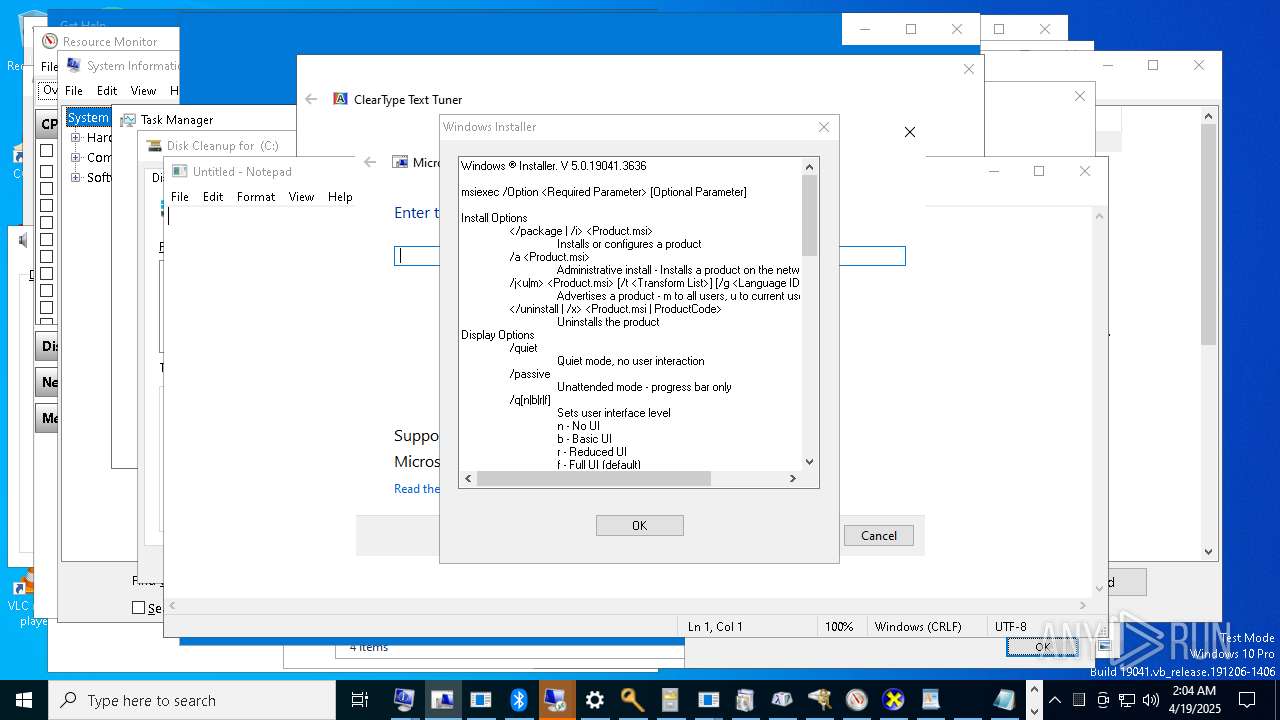This screenshot has height=720, width=1280.
Task: Click the Notepad text editing area
Action: pyautogui.click(x=630, y=400)
